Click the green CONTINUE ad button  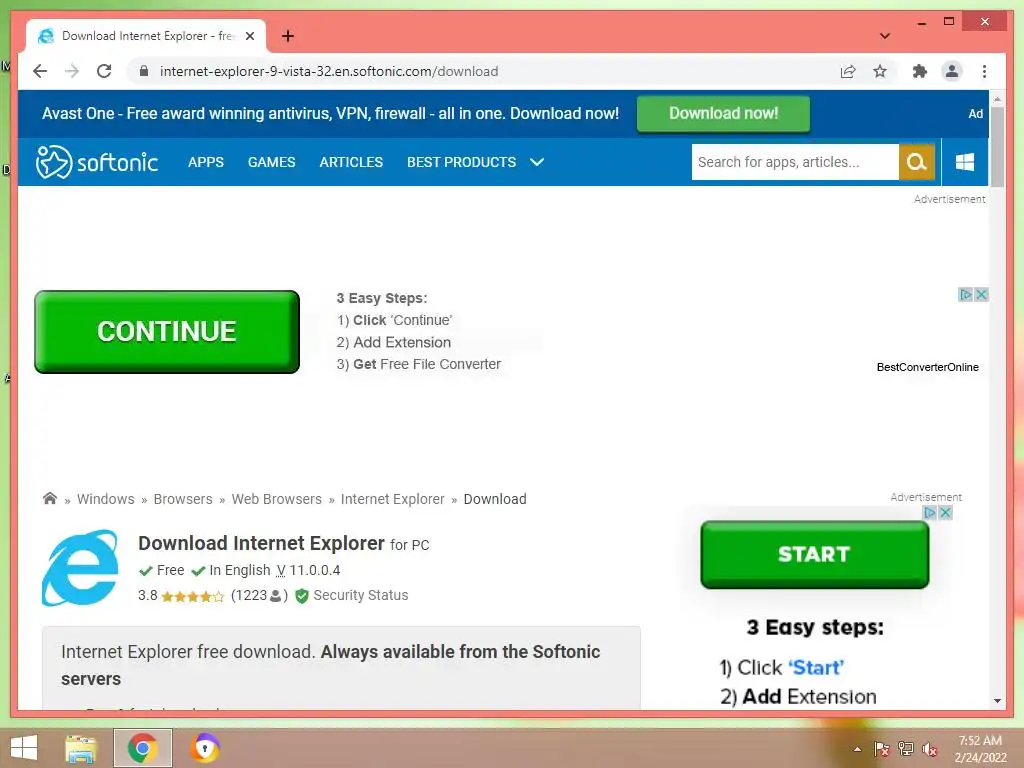167,332
